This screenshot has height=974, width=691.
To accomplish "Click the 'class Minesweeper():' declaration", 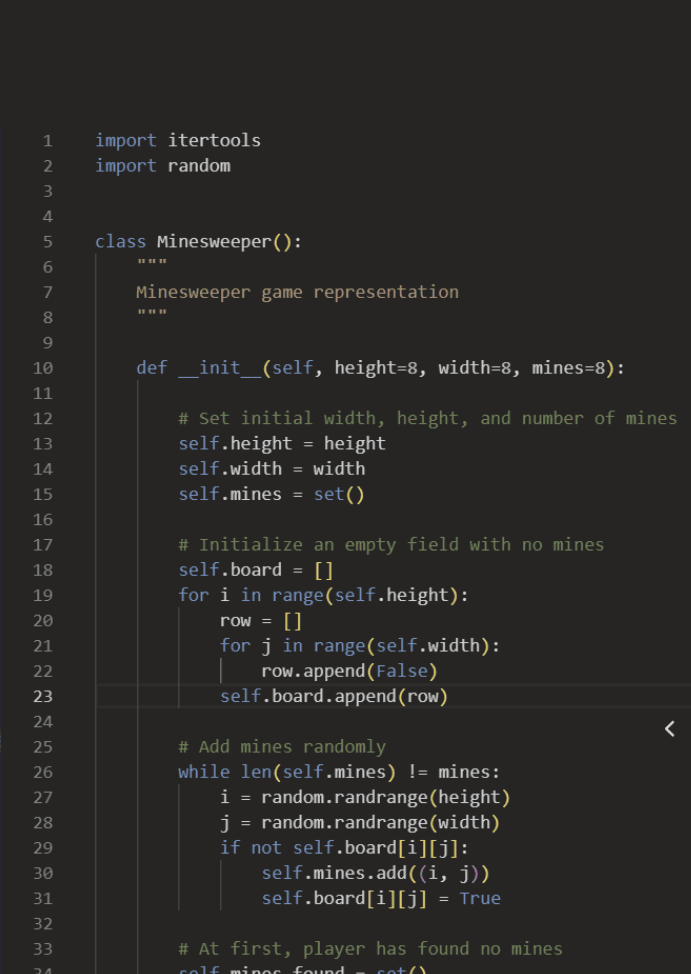I will (x=199, y=242).
